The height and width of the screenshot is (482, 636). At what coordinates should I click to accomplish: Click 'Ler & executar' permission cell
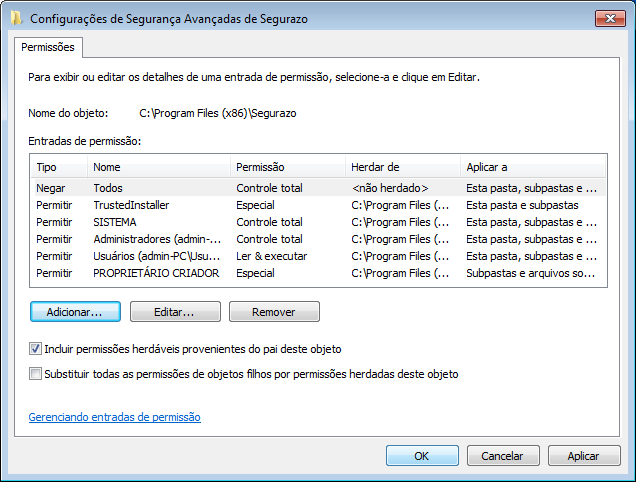point(272,256)
